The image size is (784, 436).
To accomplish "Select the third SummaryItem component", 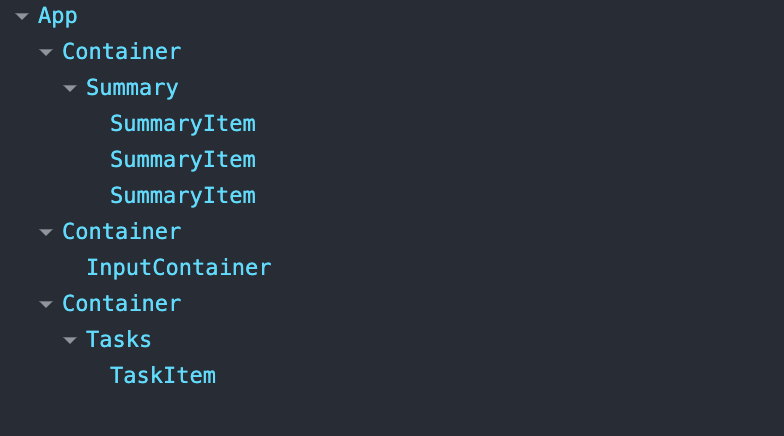I will point(182,196).
